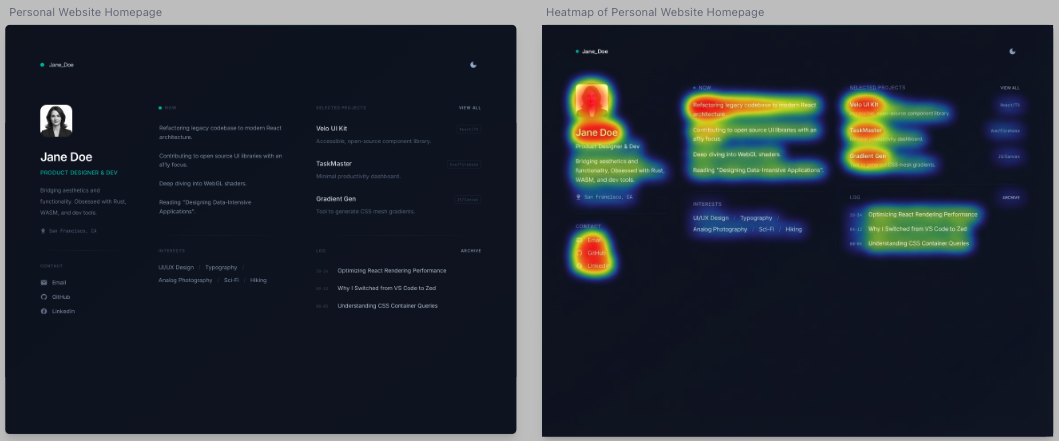Open ARCHIVE link in homepage Log section
Viewport: 1059px width, 441px height.
coord(471,251)
